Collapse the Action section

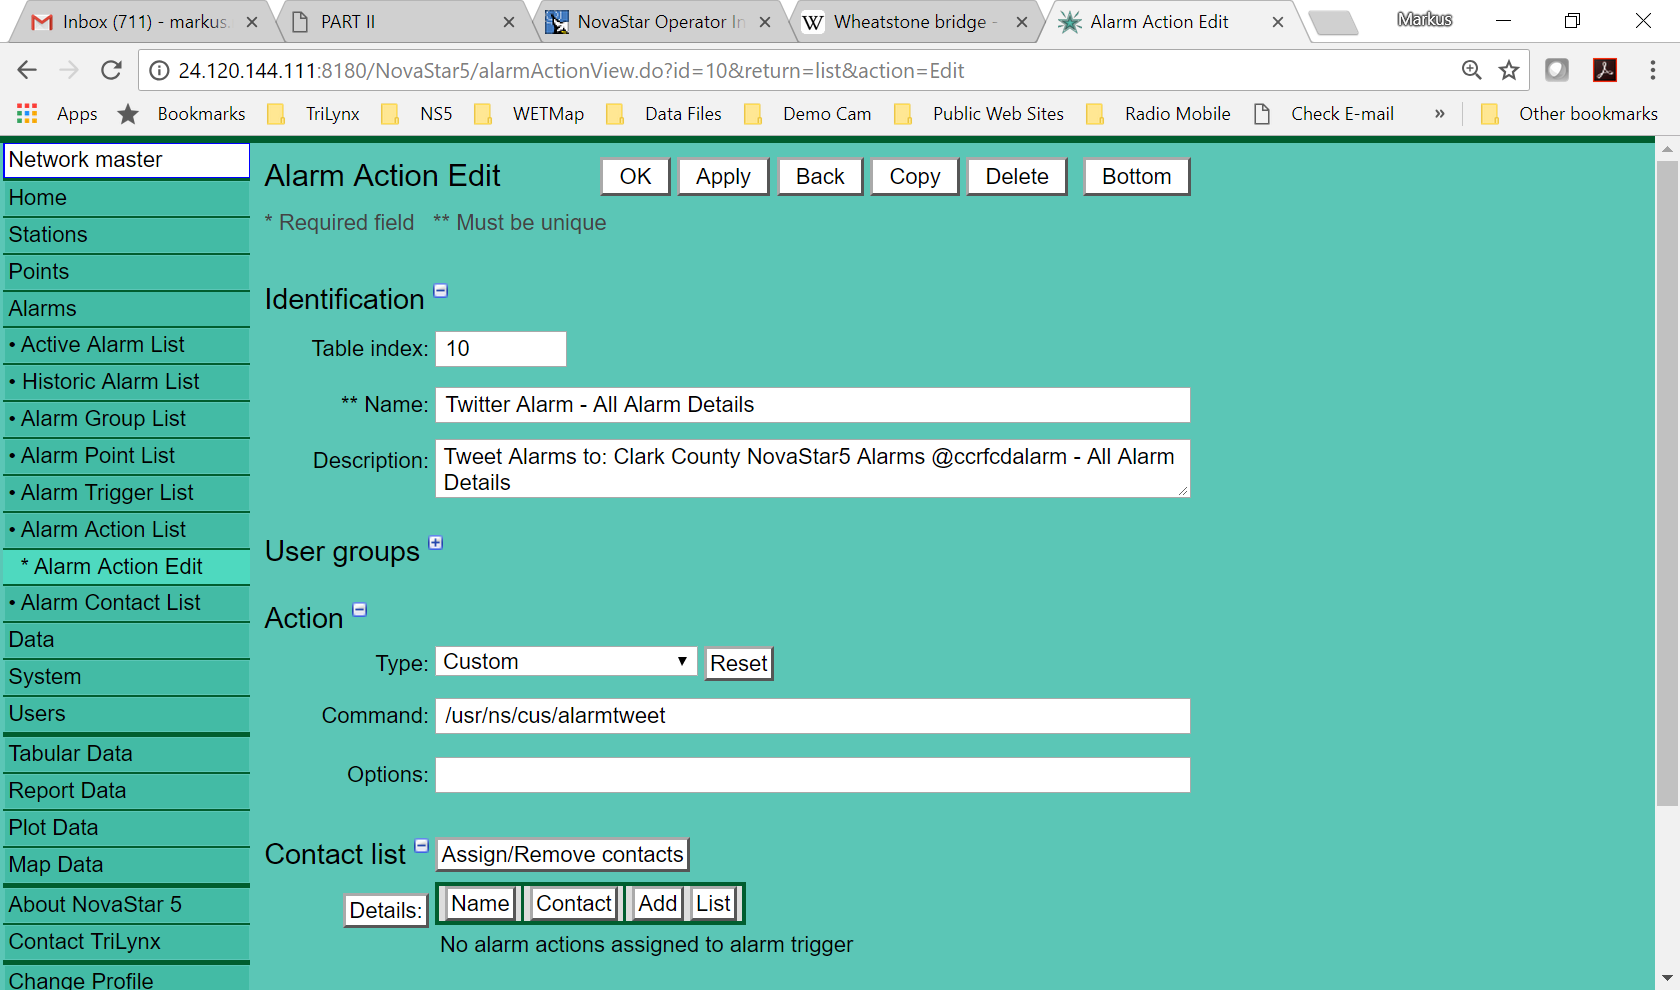point(360,610)
